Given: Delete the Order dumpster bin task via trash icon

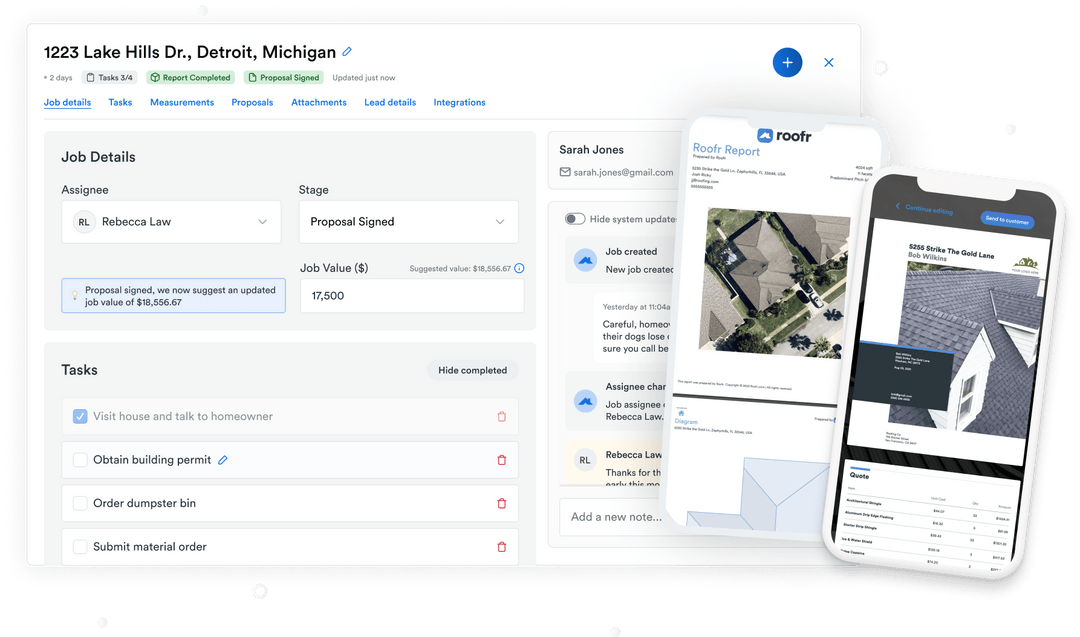Looking at the screenshot, I should [x=501, y=503].
